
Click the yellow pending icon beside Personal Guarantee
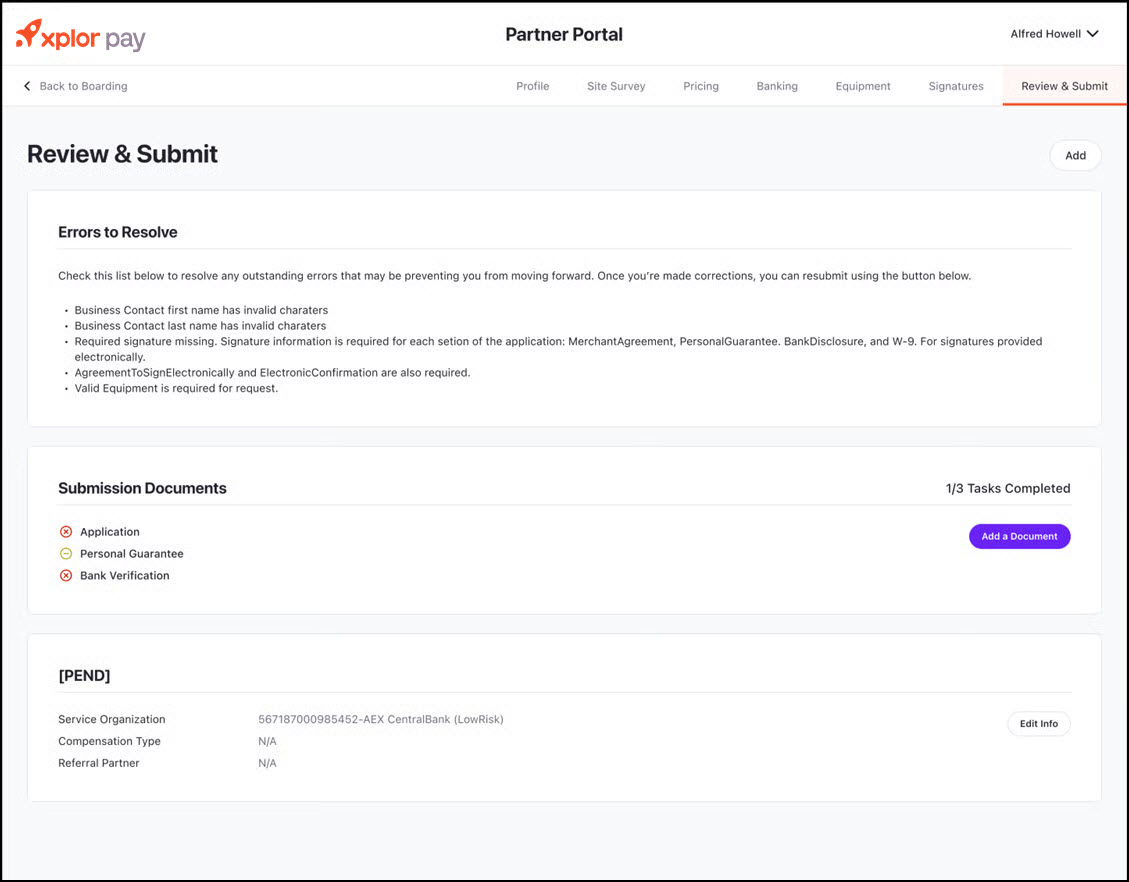(66, 554)
